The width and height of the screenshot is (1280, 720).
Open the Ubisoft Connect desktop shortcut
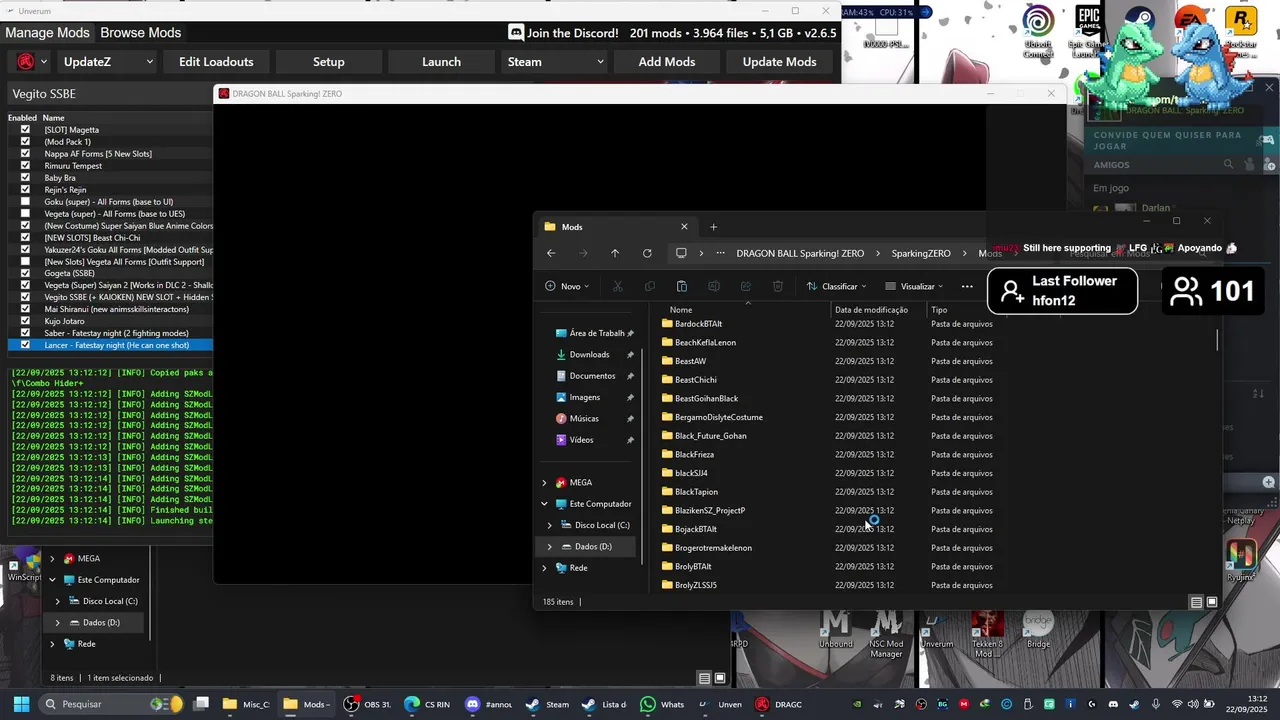coord(1038,32)
